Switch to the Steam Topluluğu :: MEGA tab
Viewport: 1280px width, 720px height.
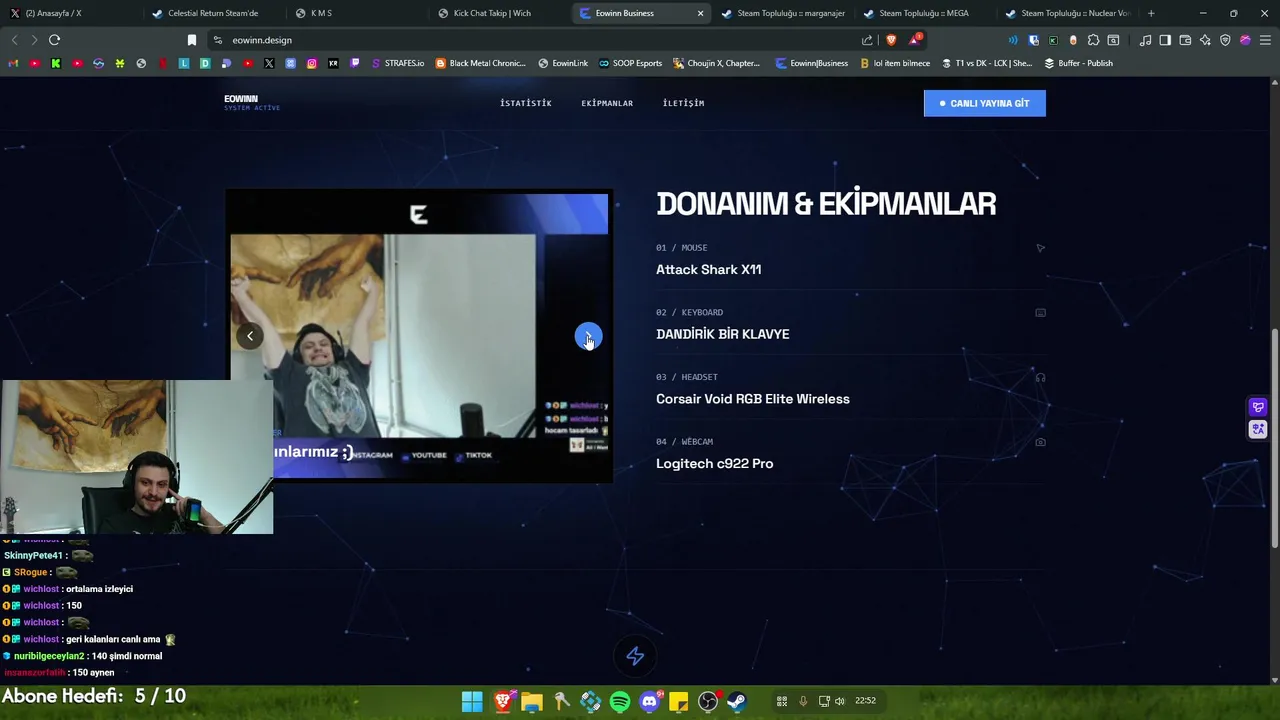[925, 13]
